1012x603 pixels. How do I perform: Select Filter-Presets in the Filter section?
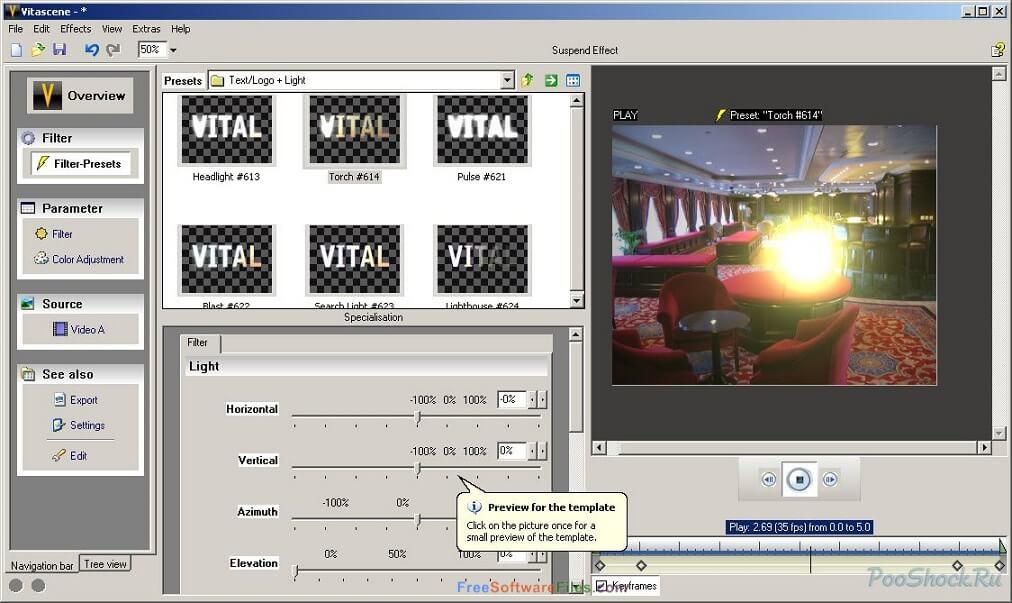80,164
